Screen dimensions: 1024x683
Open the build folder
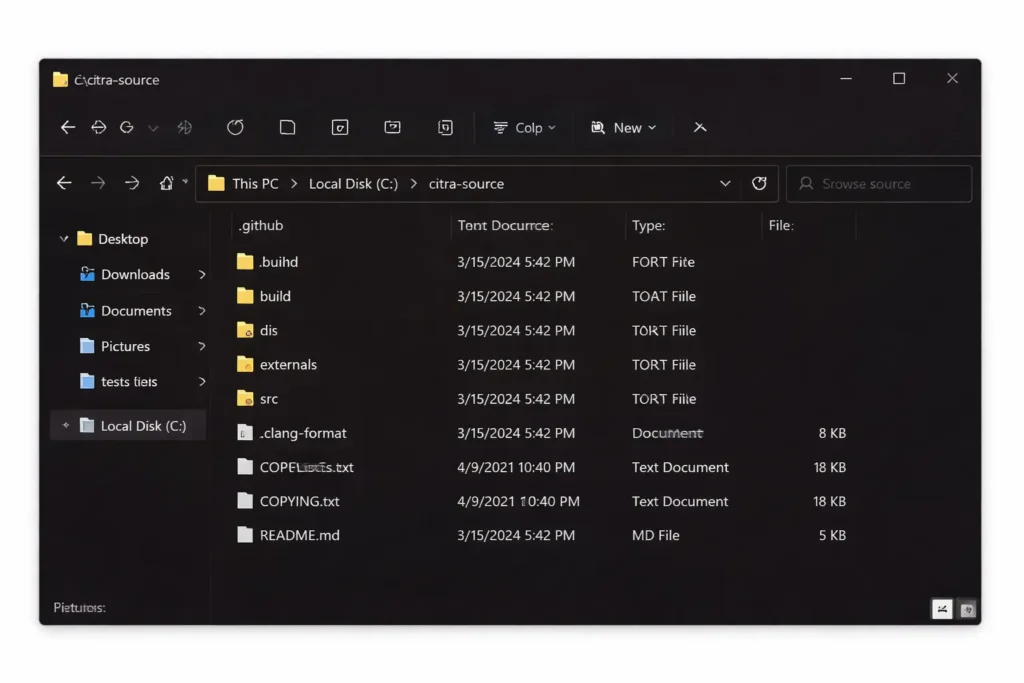[274, 296]
